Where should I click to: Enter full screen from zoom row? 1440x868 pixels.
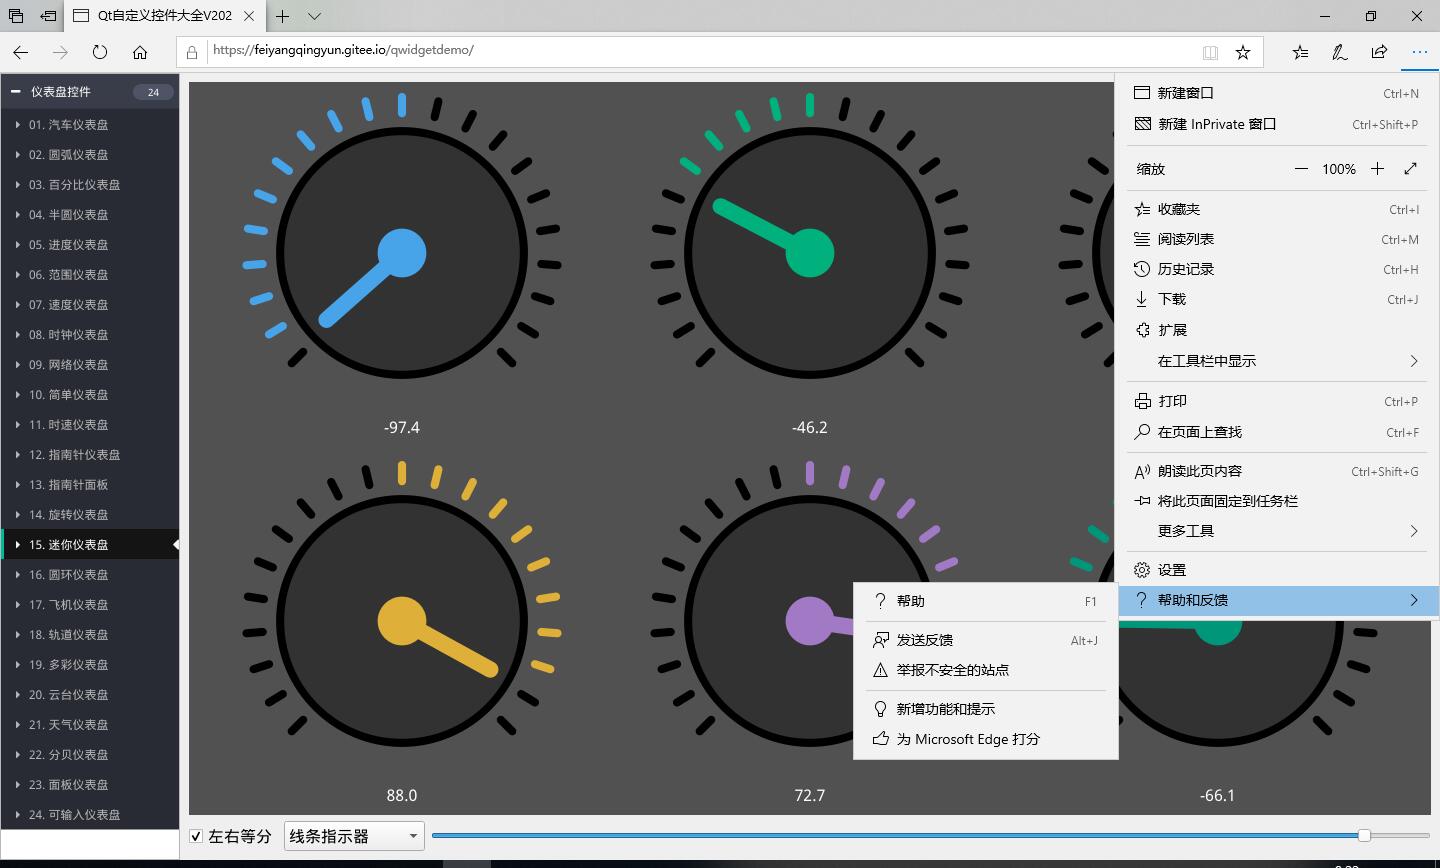click(x=1410, y=169)
